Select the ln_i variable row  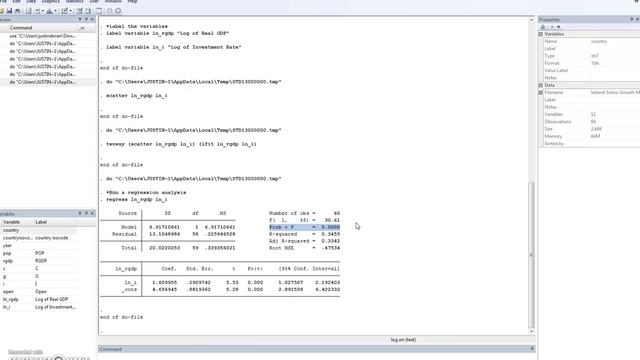(38, 307)
